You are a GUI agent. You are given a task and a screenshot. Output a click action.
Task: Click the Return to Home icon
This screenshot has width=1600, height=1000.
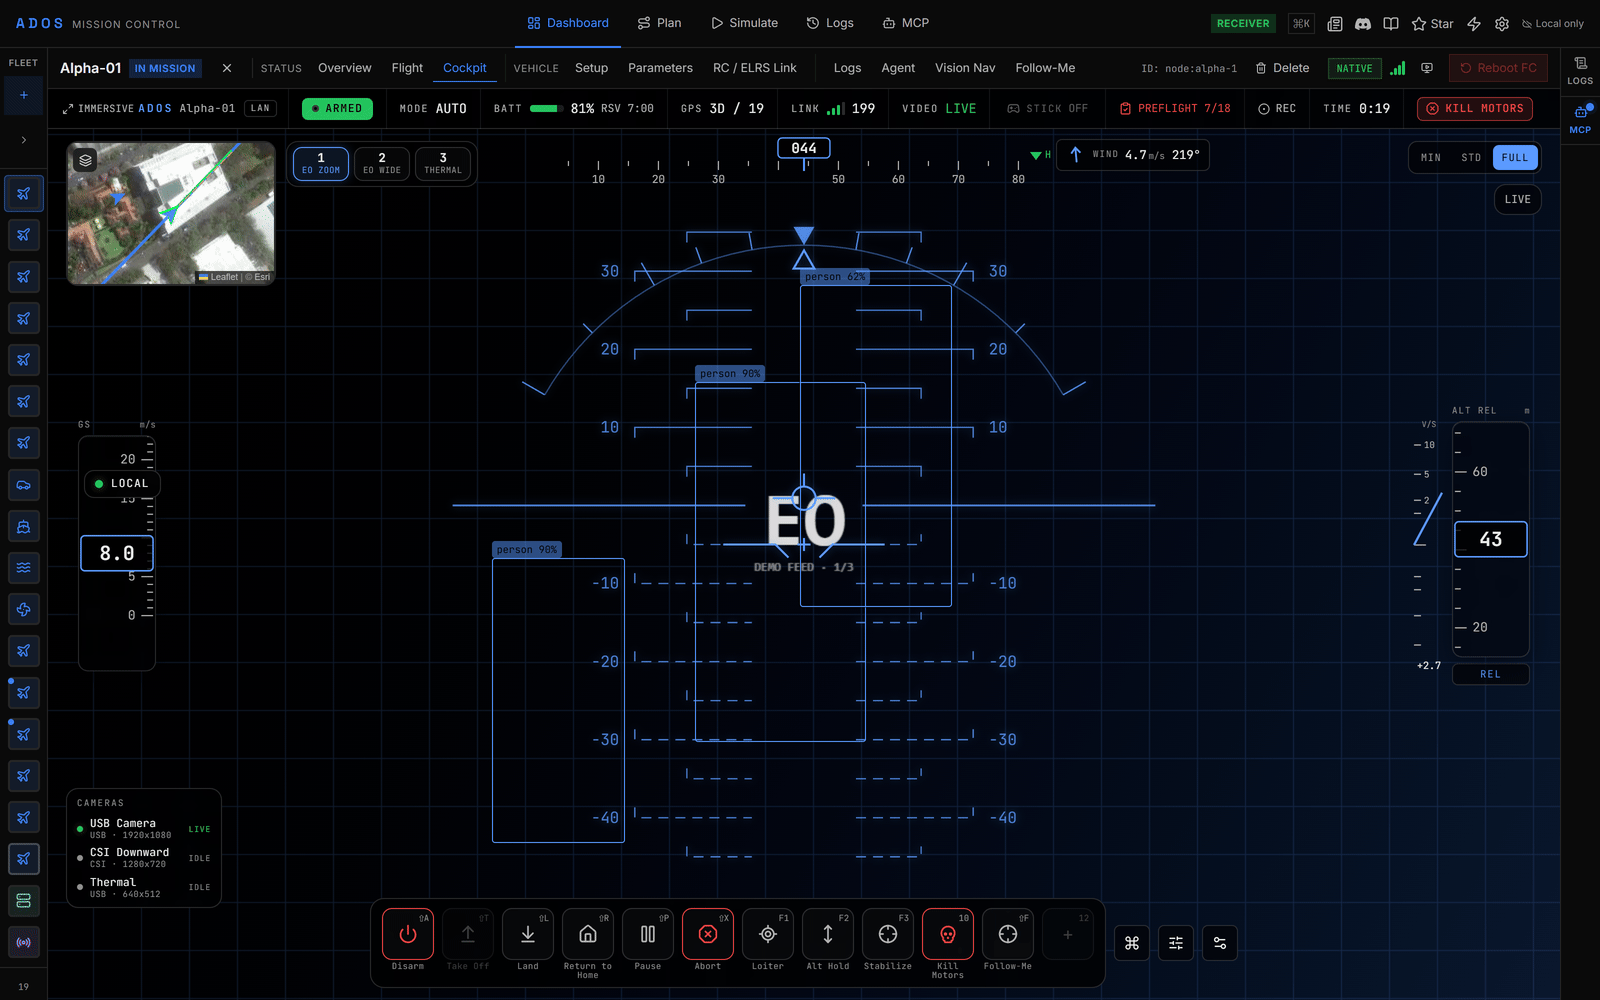(588, 934)
